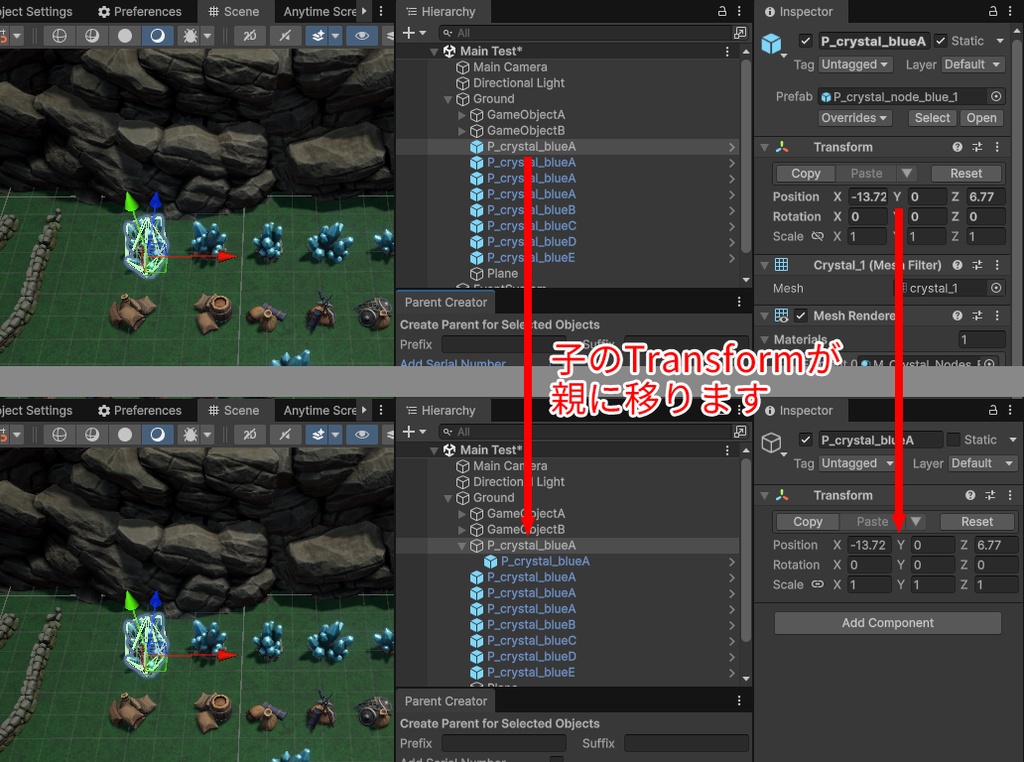Toggle scene visibility eye in upper Scene toolbar

[362, 36]
